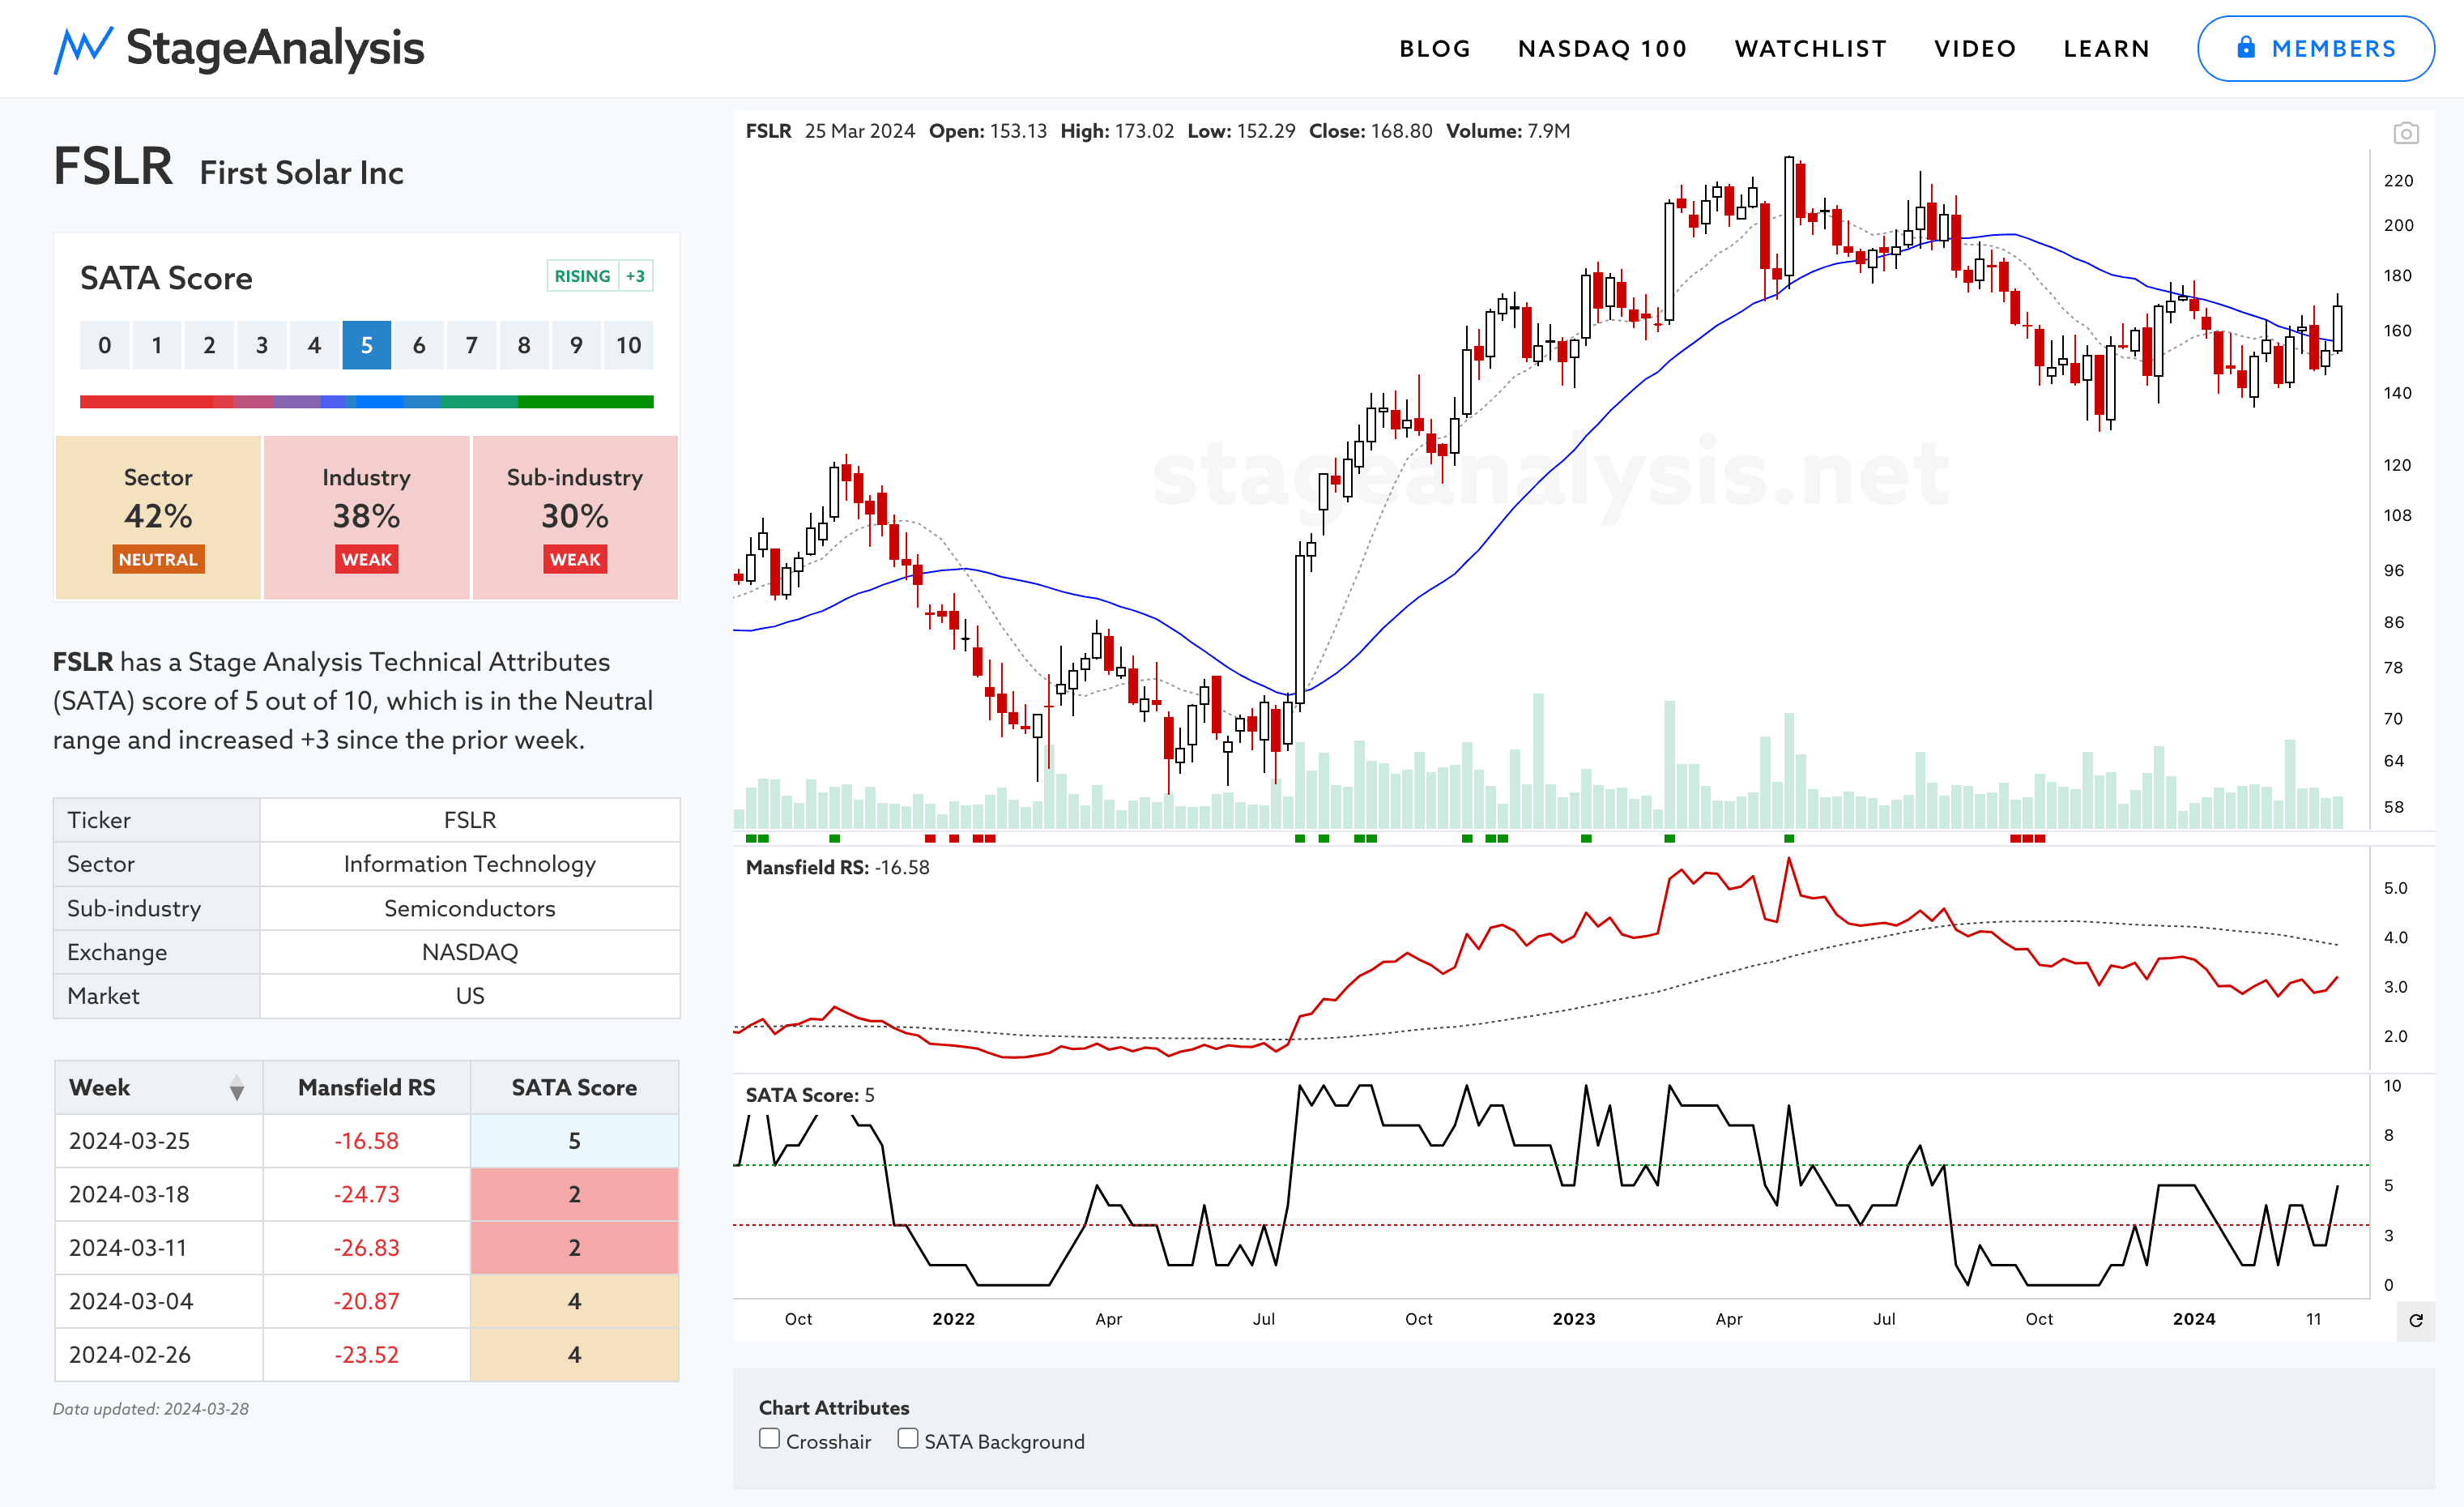Open the VIDEO menu item
This screenshot has height=1507, width=2464.
(1974, 49)
